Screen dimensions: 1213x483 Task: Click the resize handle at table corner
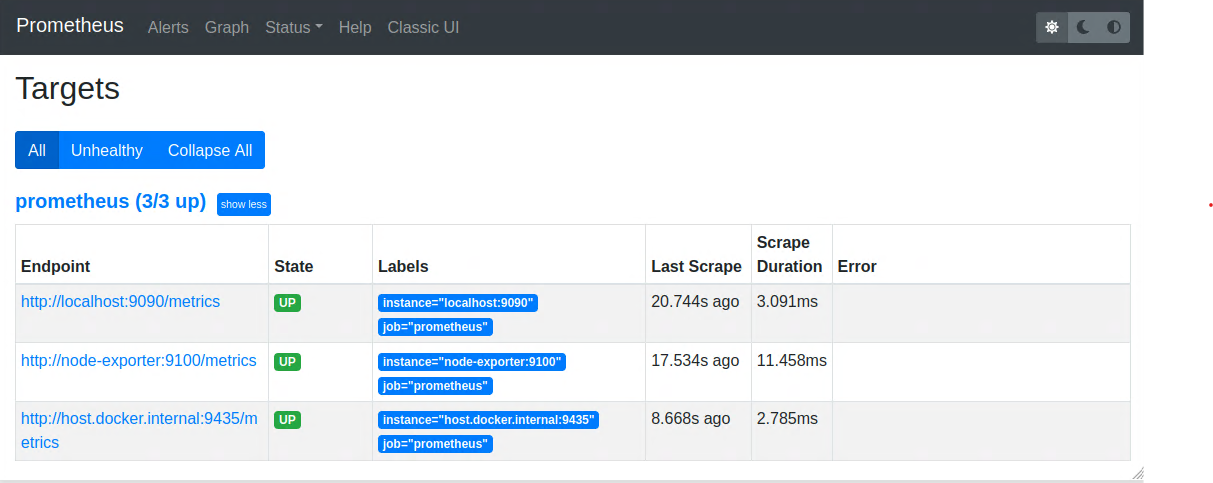pos(1137,474)
